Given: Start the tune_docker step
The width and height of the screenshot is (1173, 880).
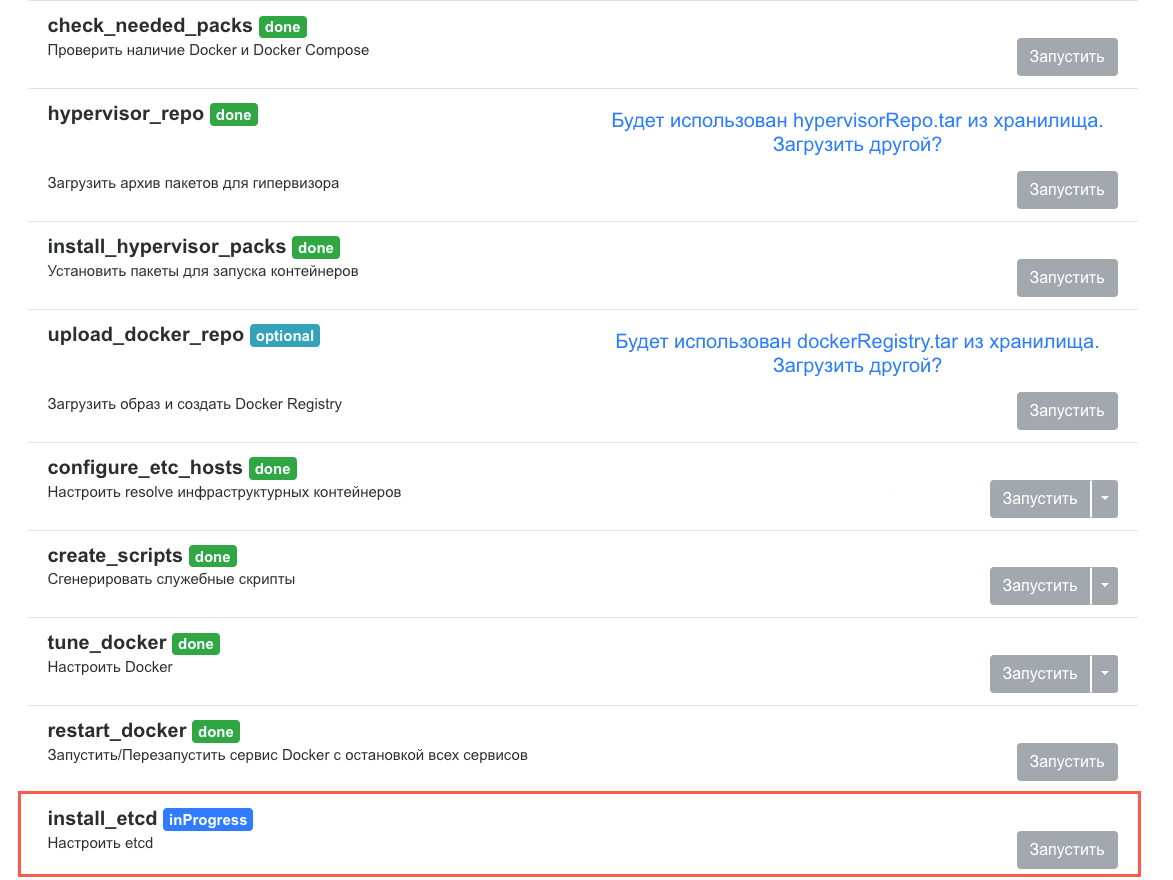Looking at the screenshot, I should click(1039, 674).
